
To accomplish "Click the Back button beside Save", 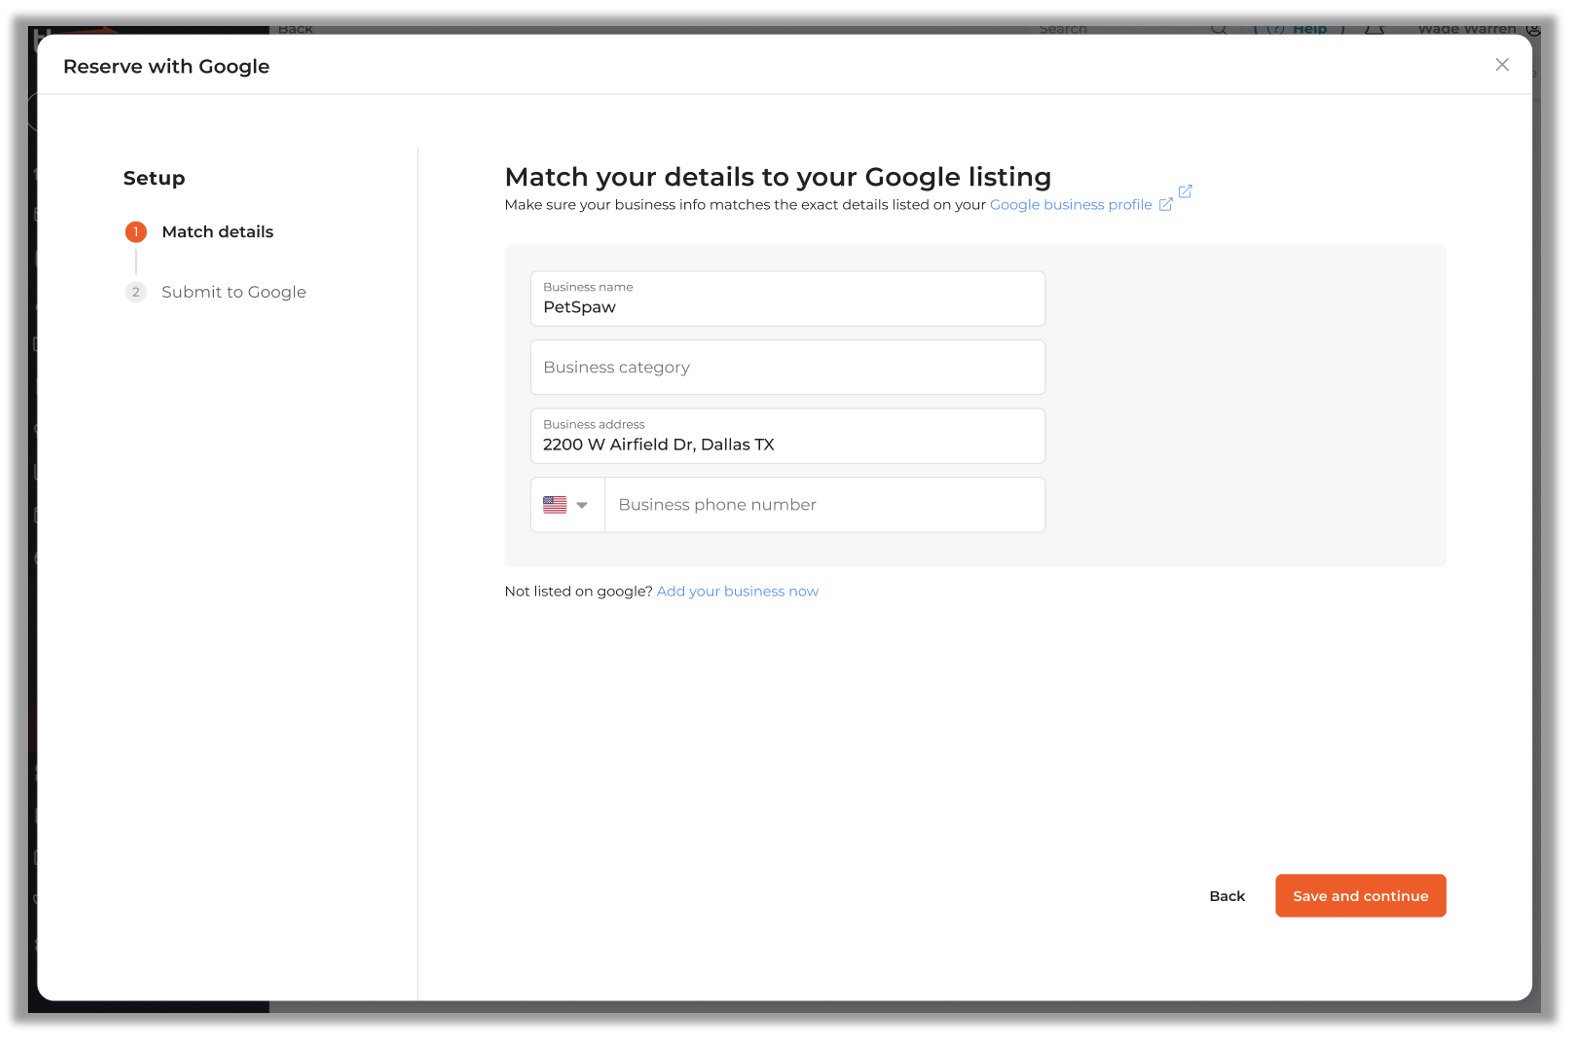I will (x=1226, y=896).
